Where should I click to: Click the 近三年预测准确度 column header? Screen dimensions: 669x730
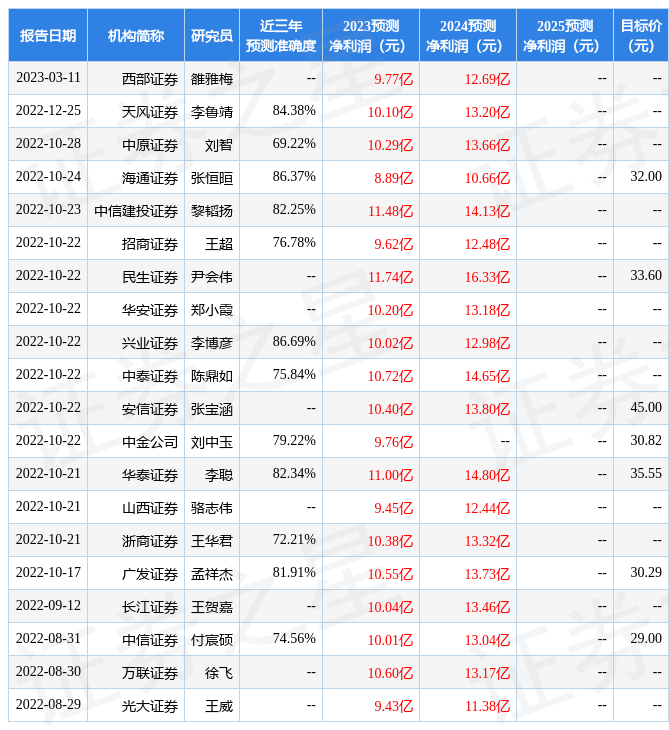click(x=281, y=36)
